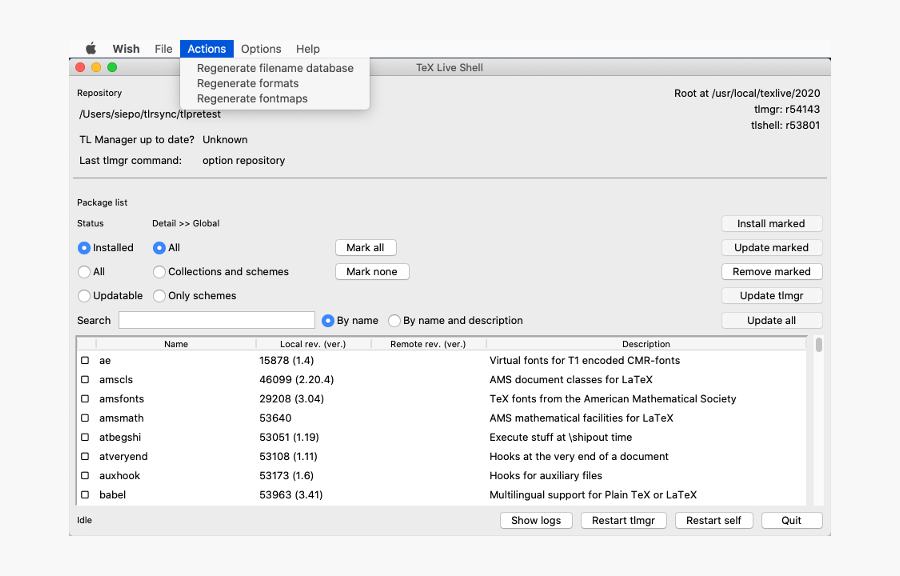Mark the ae package checkbox
The width and height of the screenshot is (900, 576).
[85, 360]
